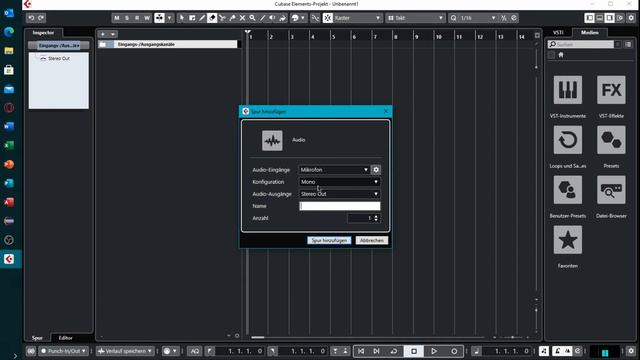Click the Redo arrow in the toolbar
Viewport: 640px width, 360px height.
point(41,18)
